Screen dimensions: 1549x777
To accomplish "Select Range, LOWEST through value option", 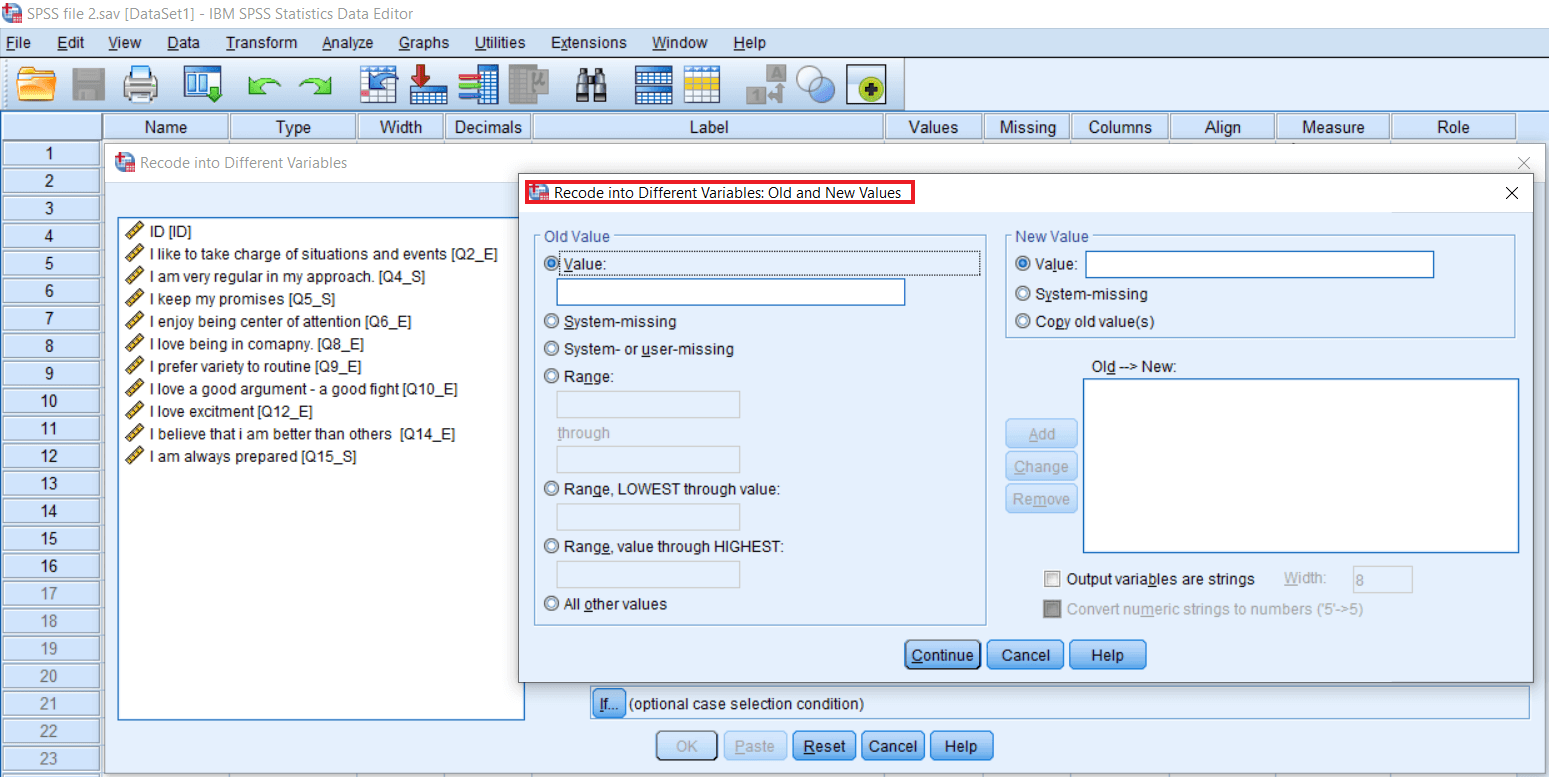I will click(x=551, y=489).
